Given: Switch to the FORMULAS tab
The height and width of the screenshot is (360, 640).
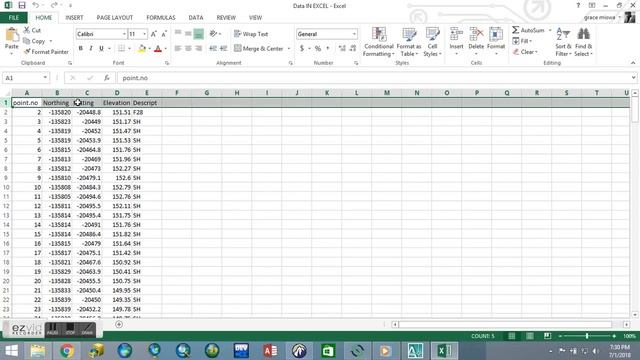Looking at the screenshot, I should [x=161, y=18].
